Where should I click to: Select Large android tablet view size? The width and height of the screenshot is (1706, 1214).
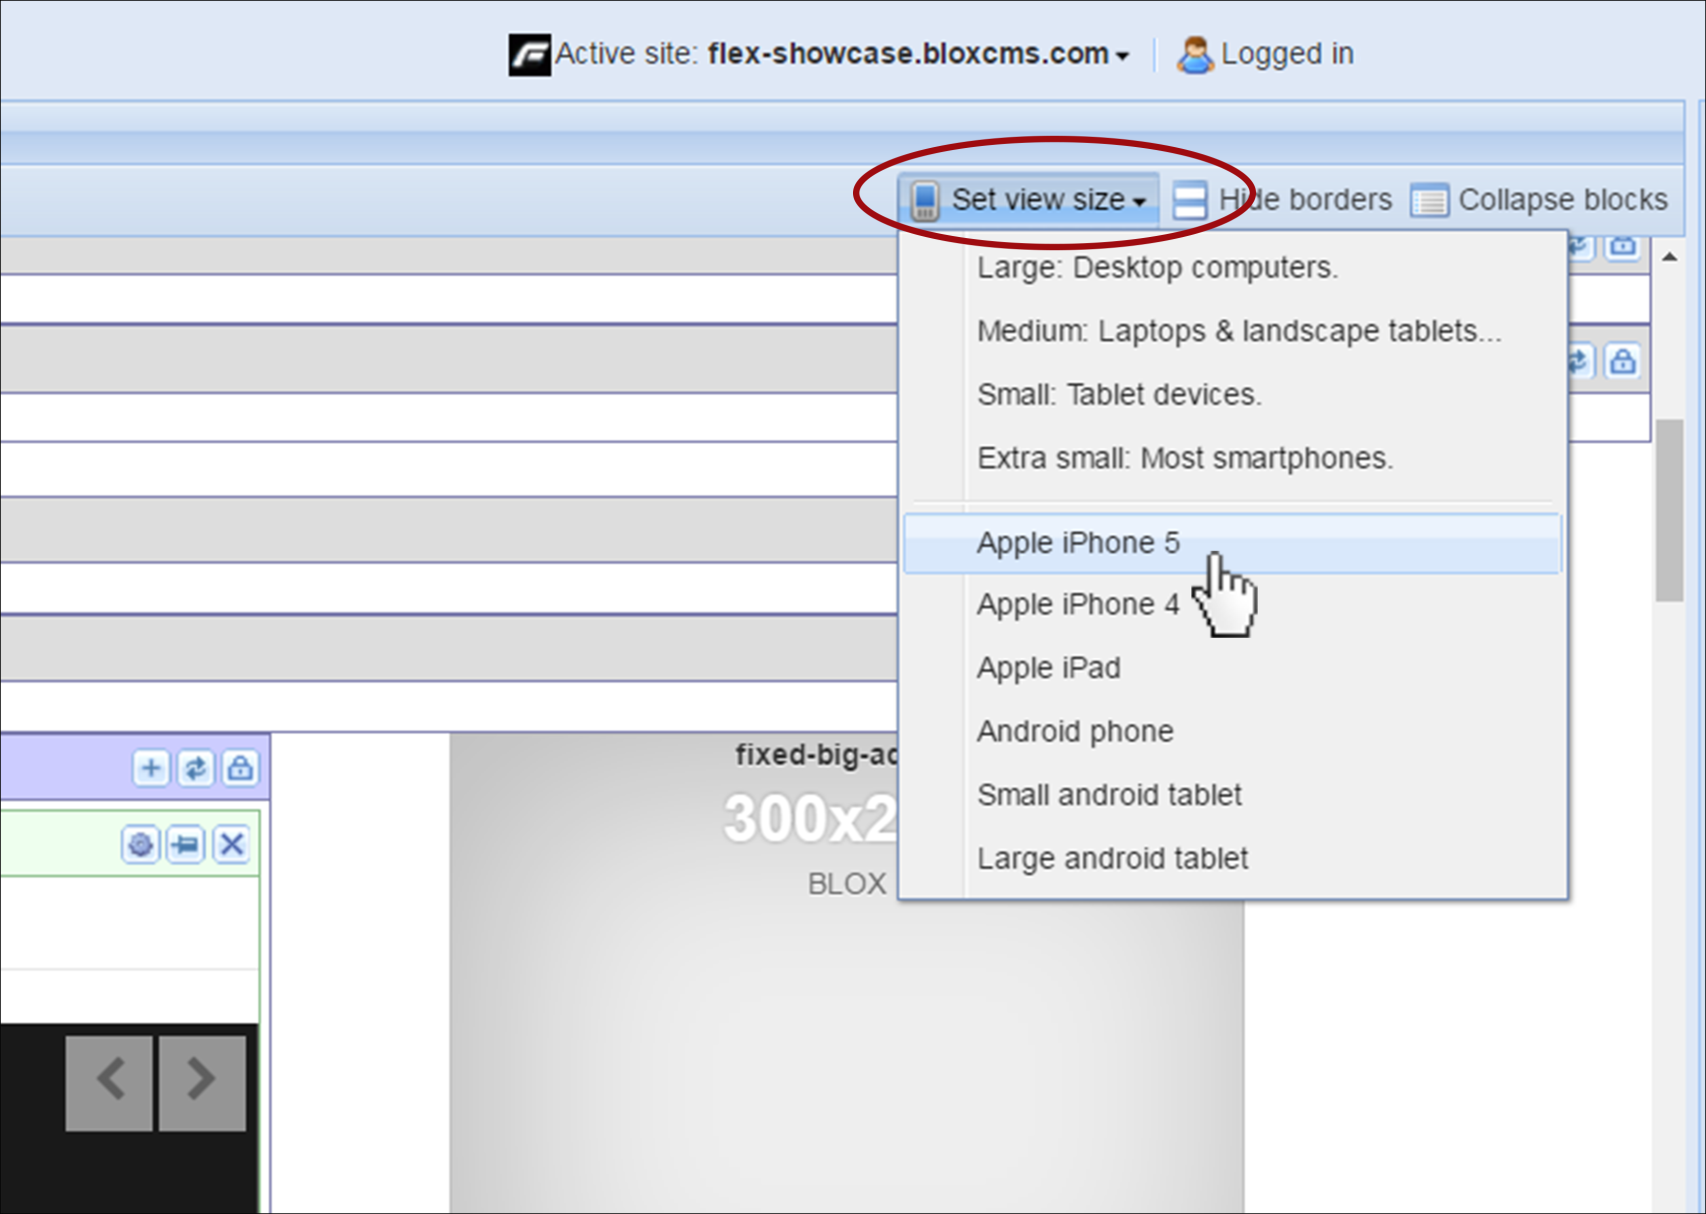point(1233,858)
